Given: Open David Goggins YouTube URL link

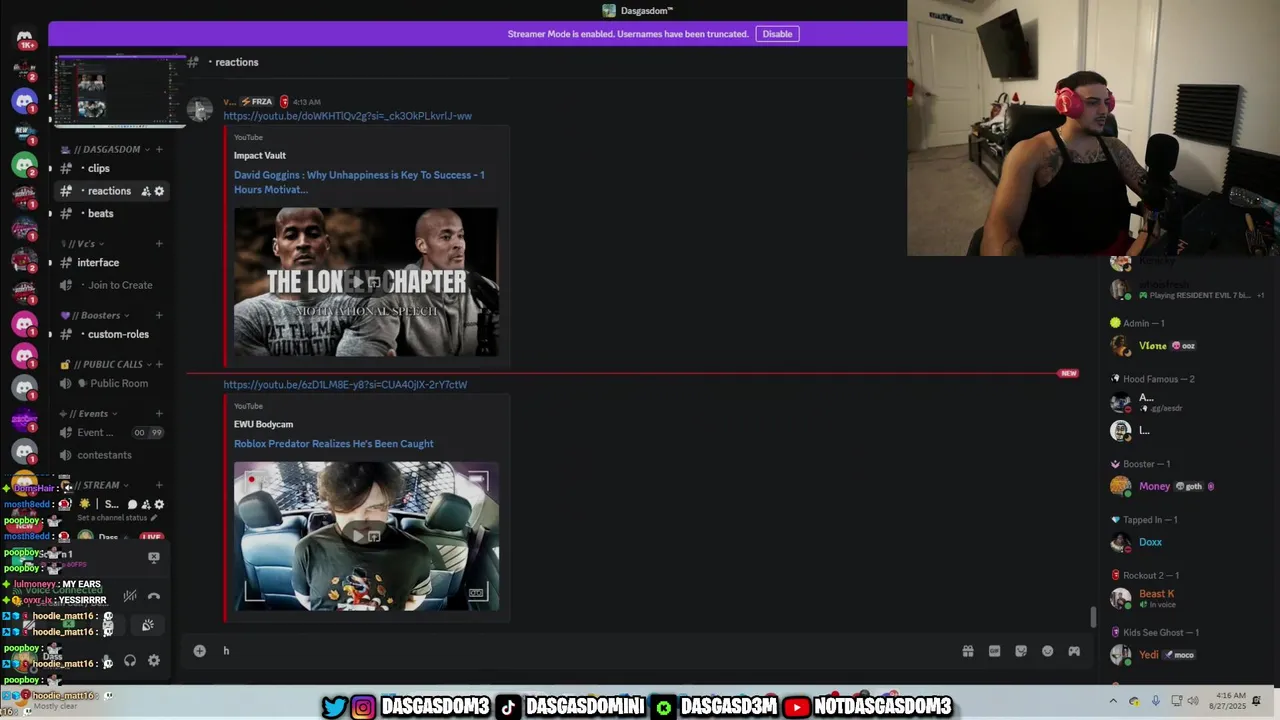Looking at the screenshot, I should [x=347, y=116].
